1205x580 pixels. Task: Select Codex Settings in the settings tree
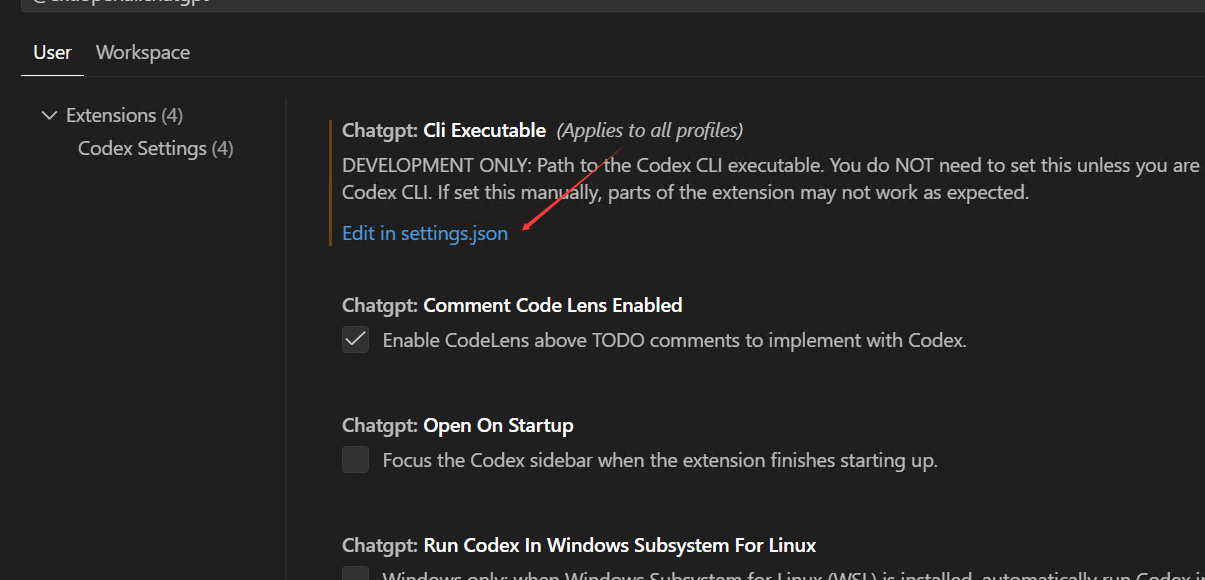[x=155, y=149]
